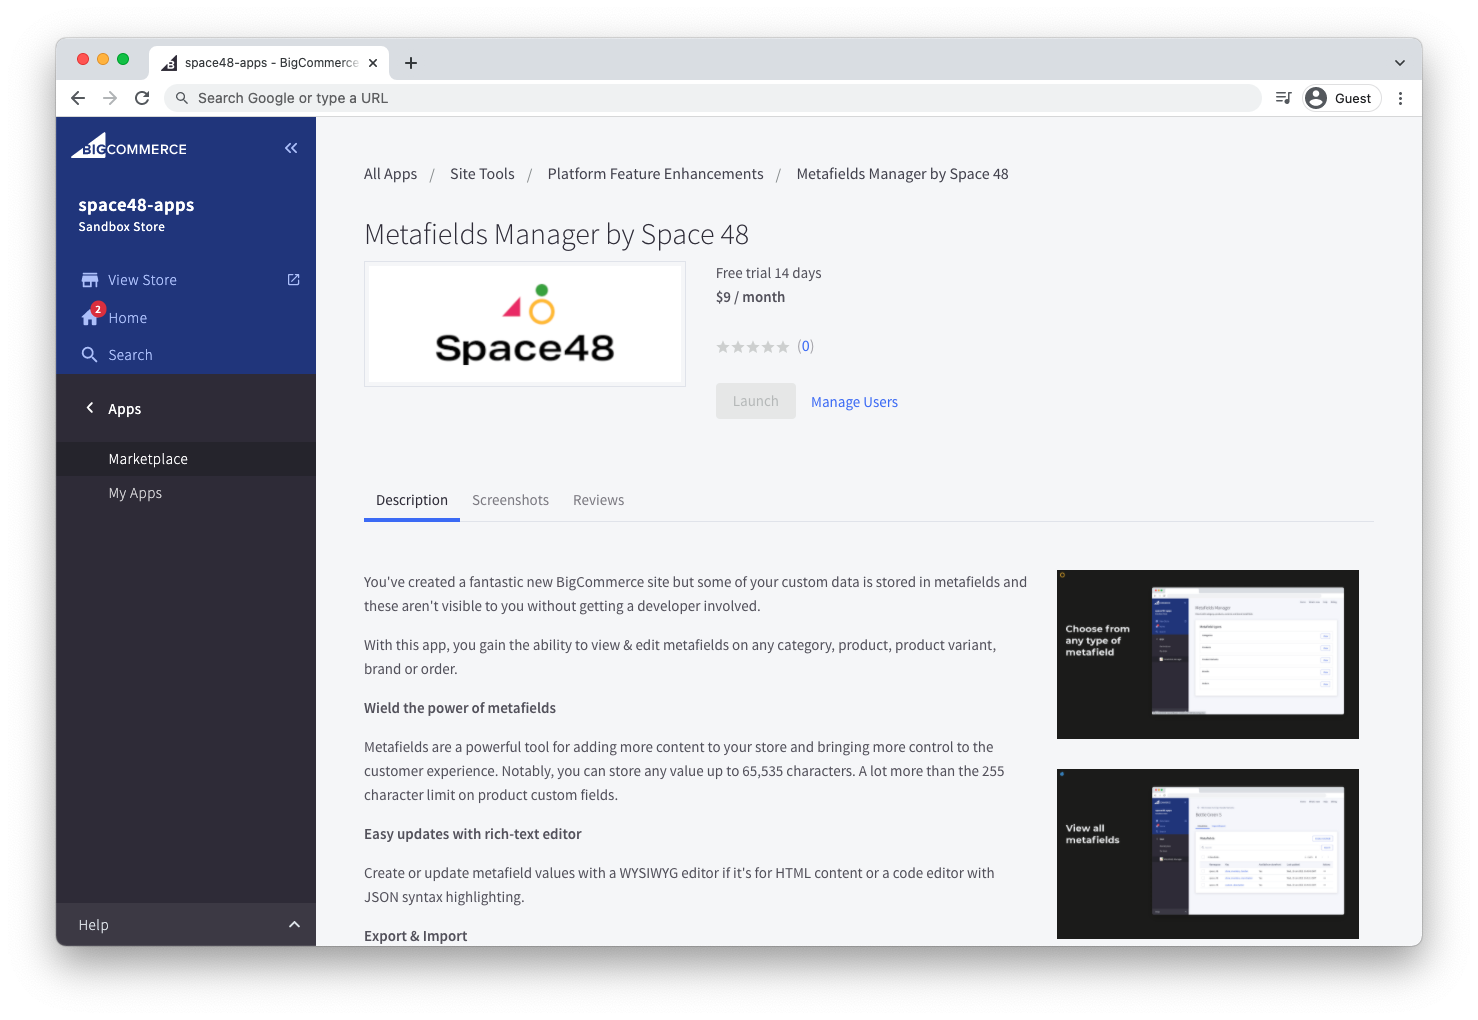Open sidebar Search item
This screenshot has width=1478, height=1020.
pos(131,355)
